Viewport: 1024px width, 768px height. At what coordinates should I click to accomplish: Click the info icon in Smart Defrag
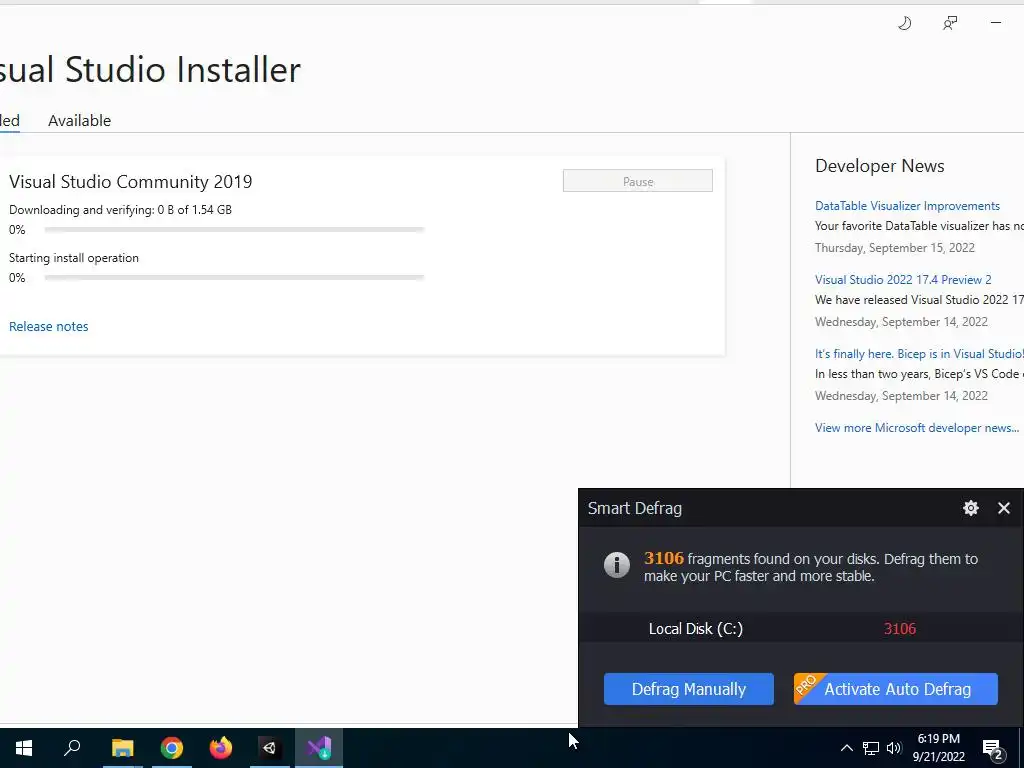click(x=616, y=565)
